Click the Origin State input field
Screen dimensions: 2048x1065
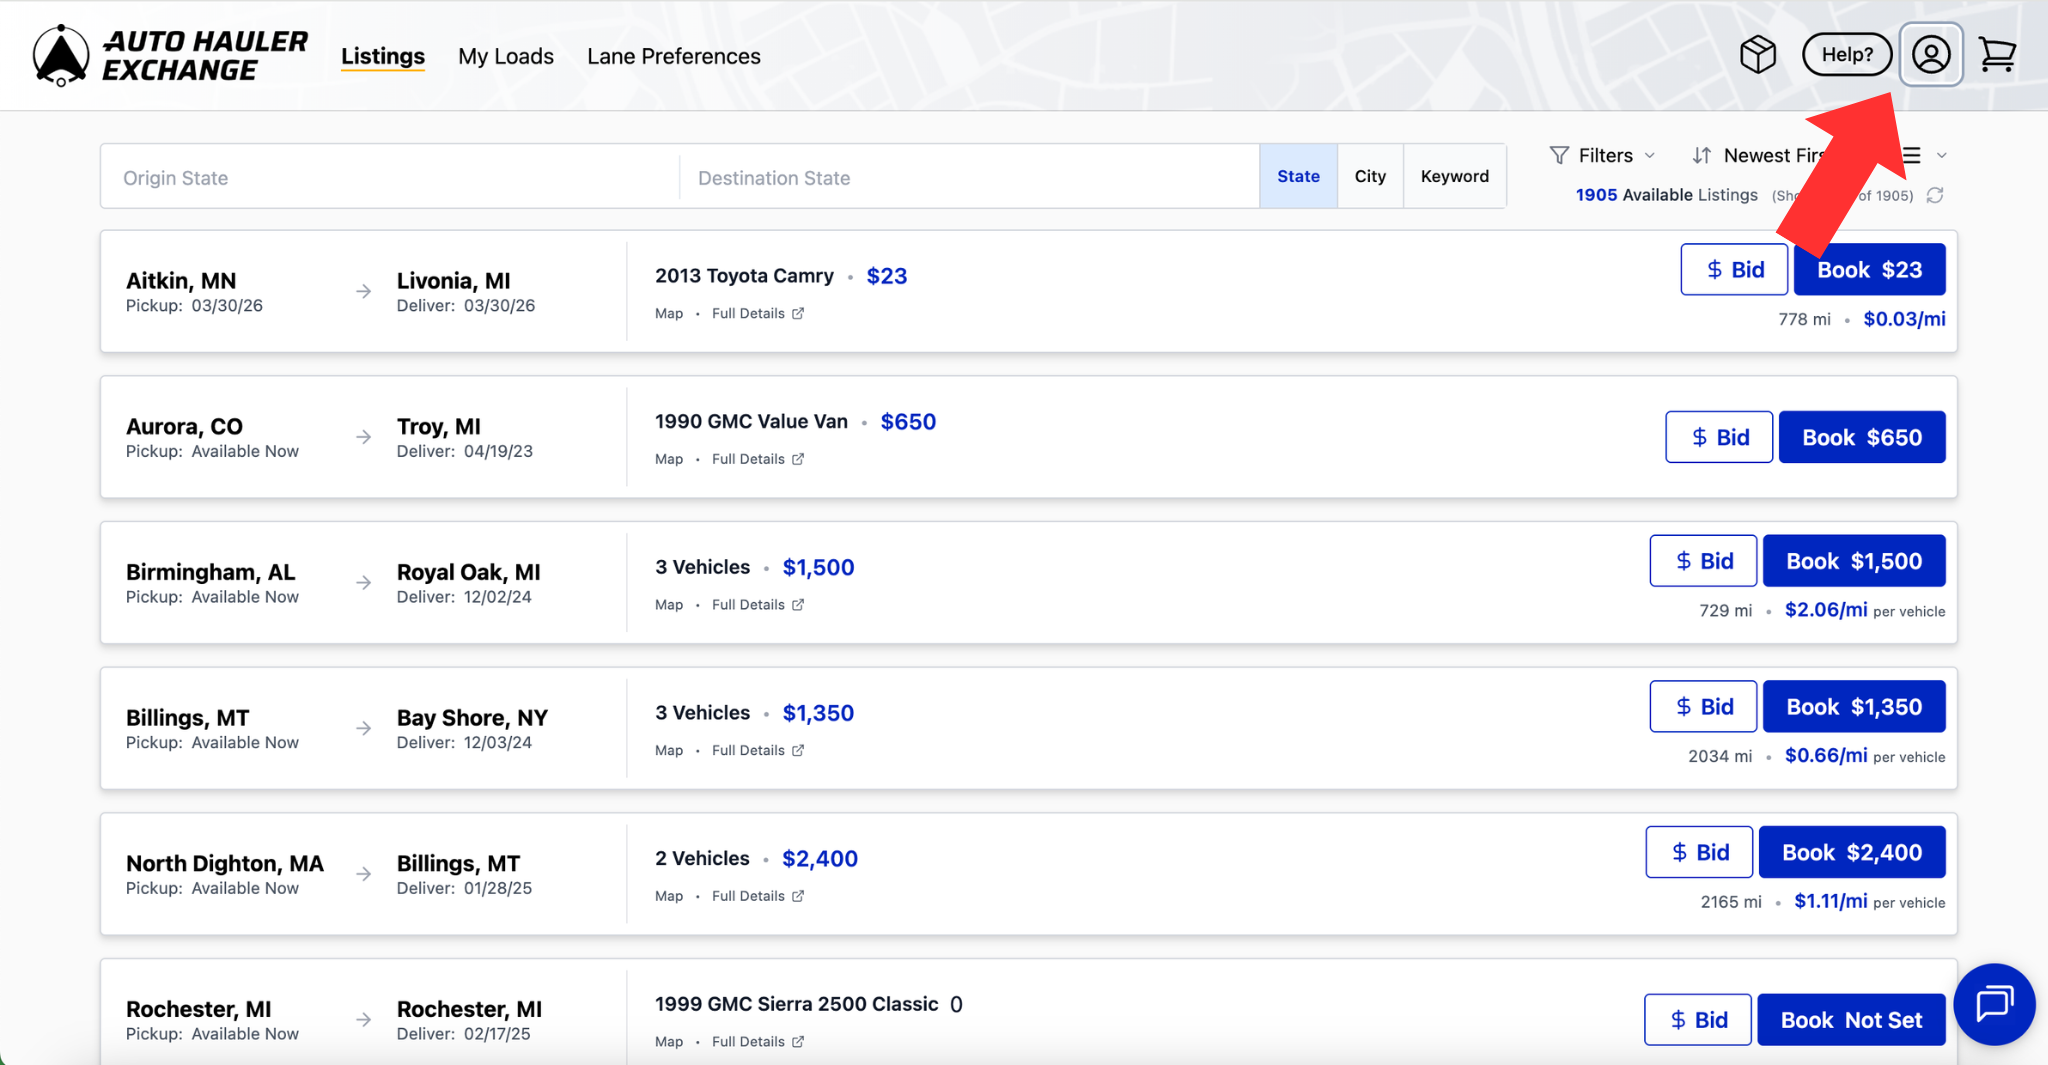pos(390,178)
